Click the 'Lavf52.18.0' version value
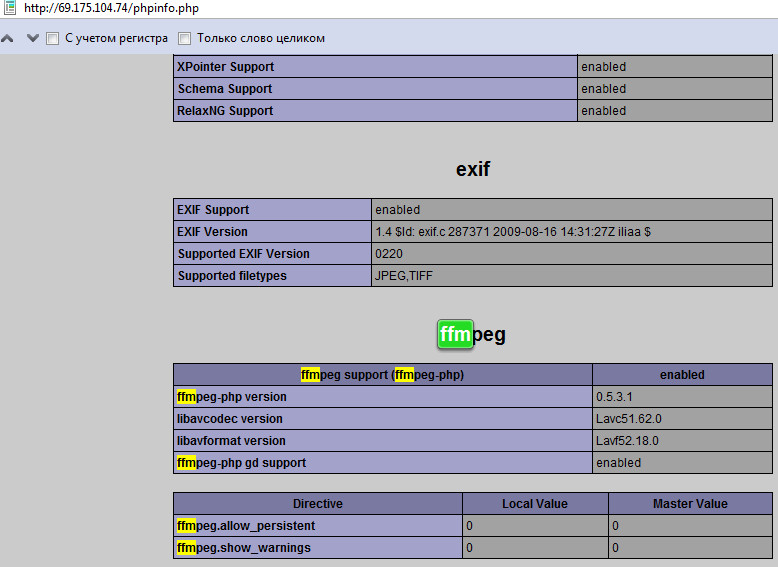 (x=628, y=441)
